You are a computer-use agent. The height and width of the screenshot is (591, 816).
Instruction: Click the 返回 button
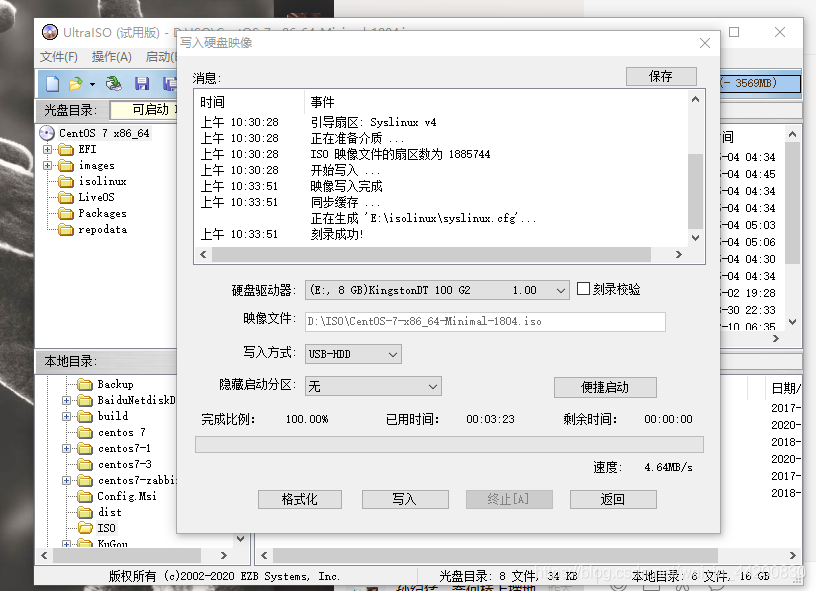point(613,499)
